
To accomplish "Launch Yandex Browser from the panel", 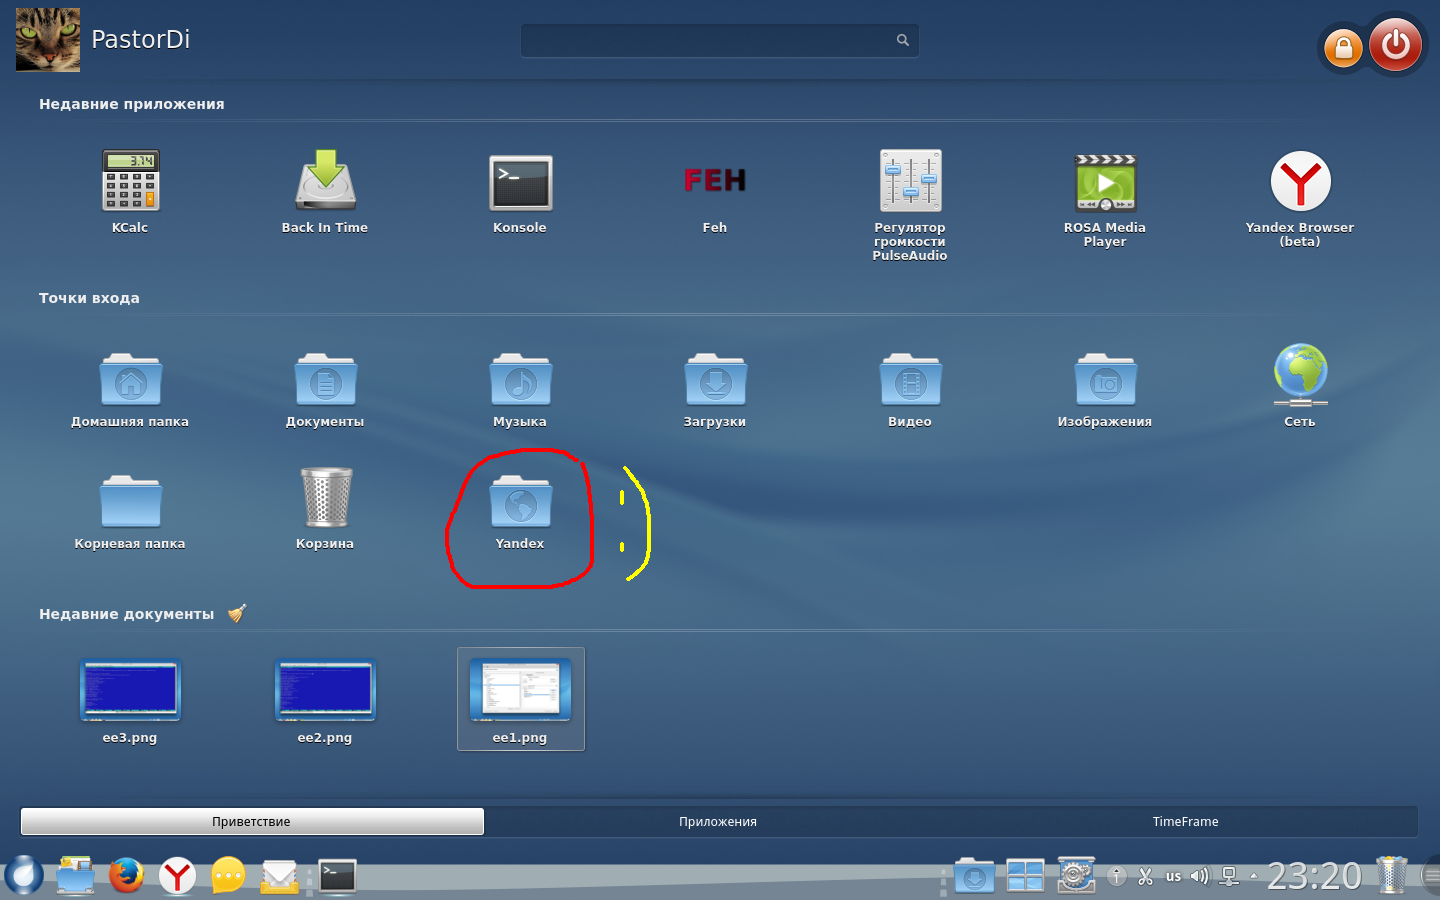I will click(x=177, y=876).
